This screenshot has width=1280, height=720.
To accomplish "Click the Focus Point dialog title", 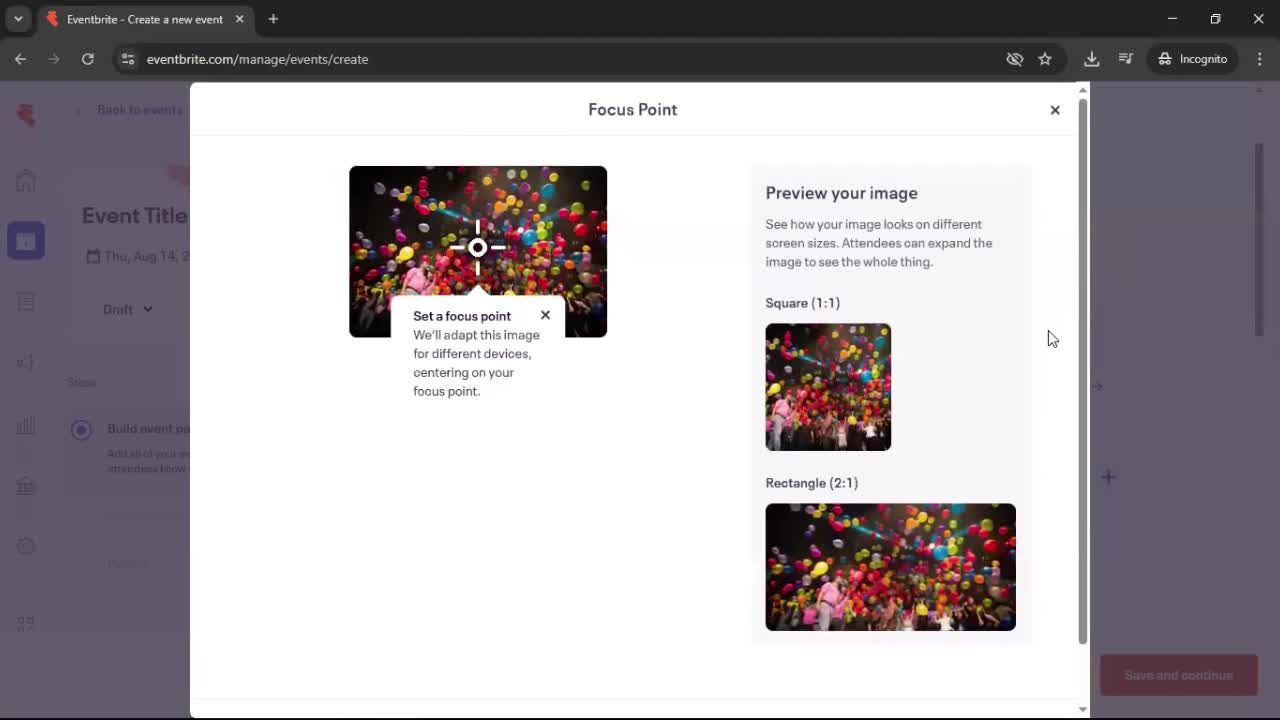I will pos(633,110).
